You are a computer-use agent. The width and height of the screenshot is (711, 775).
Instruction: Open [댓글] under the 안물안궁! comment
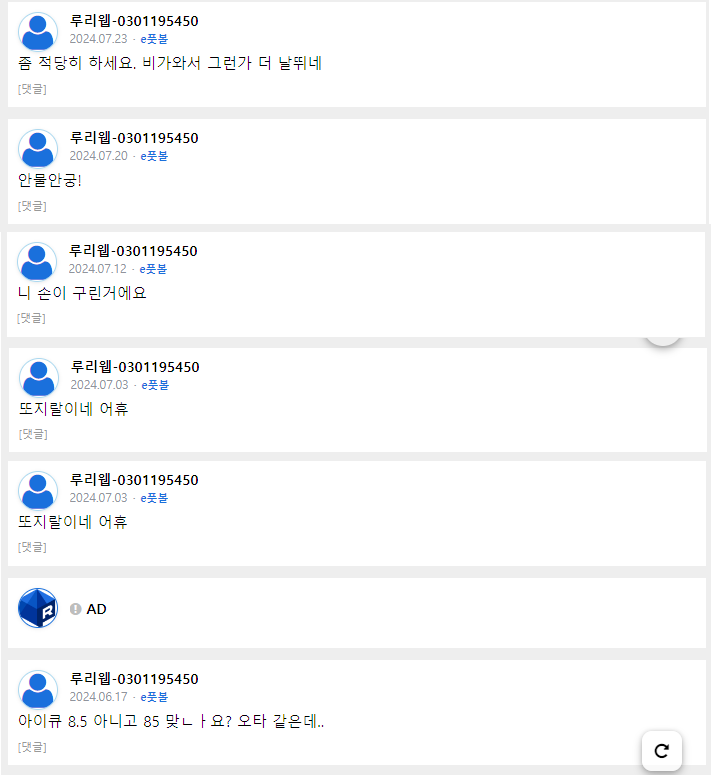click(32, 206)
